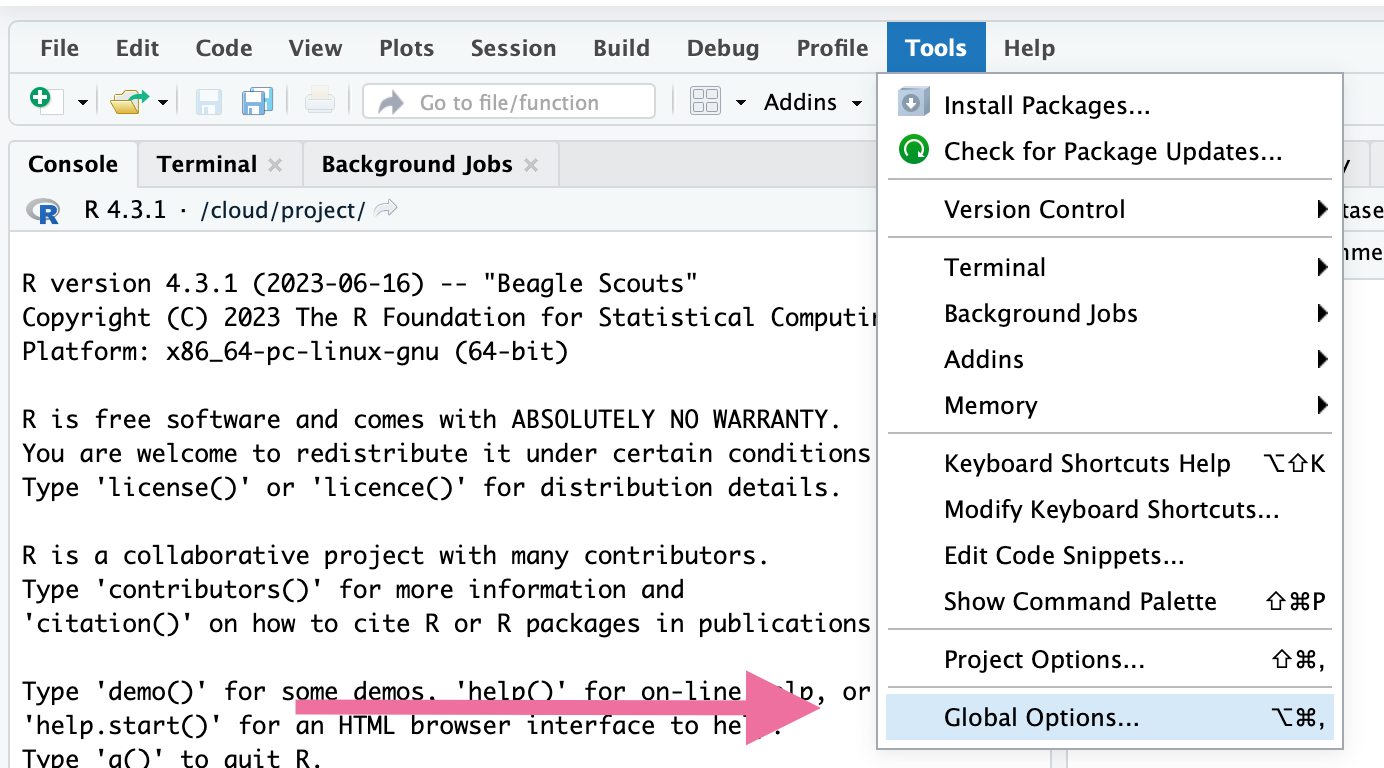Switch to the Background Jobs tab
The height and width of the screenshot is (768, 1384).
tap(417, 164)
